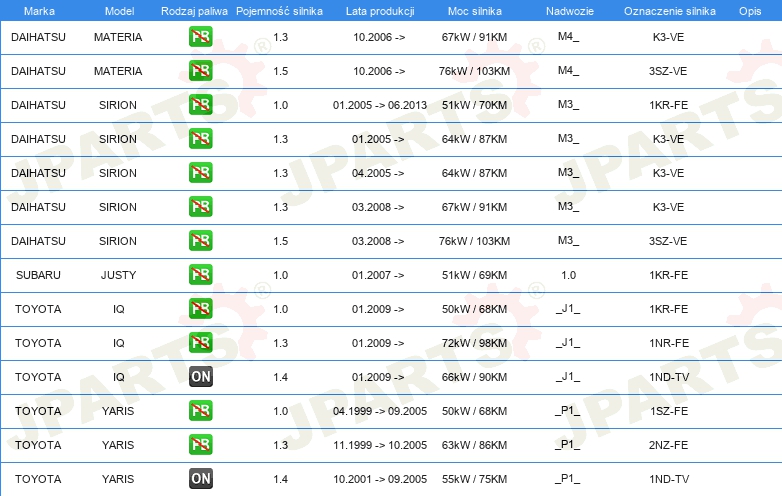The image size is (782, 496).
Task: Click petrol icon in Sirion 1.5 row
Action: point(200,241)
